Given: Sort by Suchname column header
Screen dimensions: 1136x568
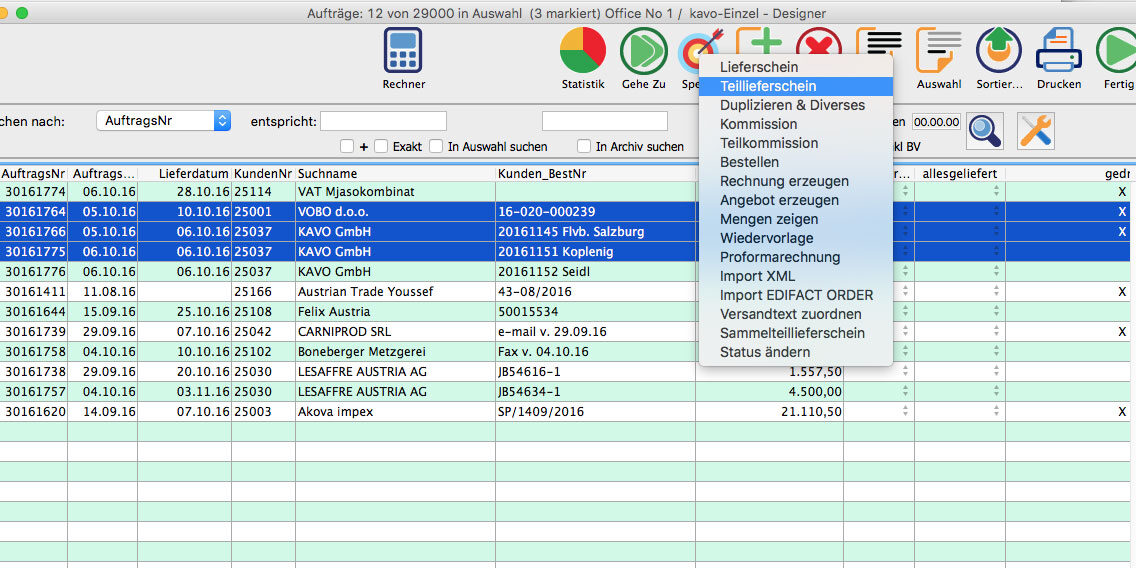Looking at the screenshot, I should [x=396, y=174].
